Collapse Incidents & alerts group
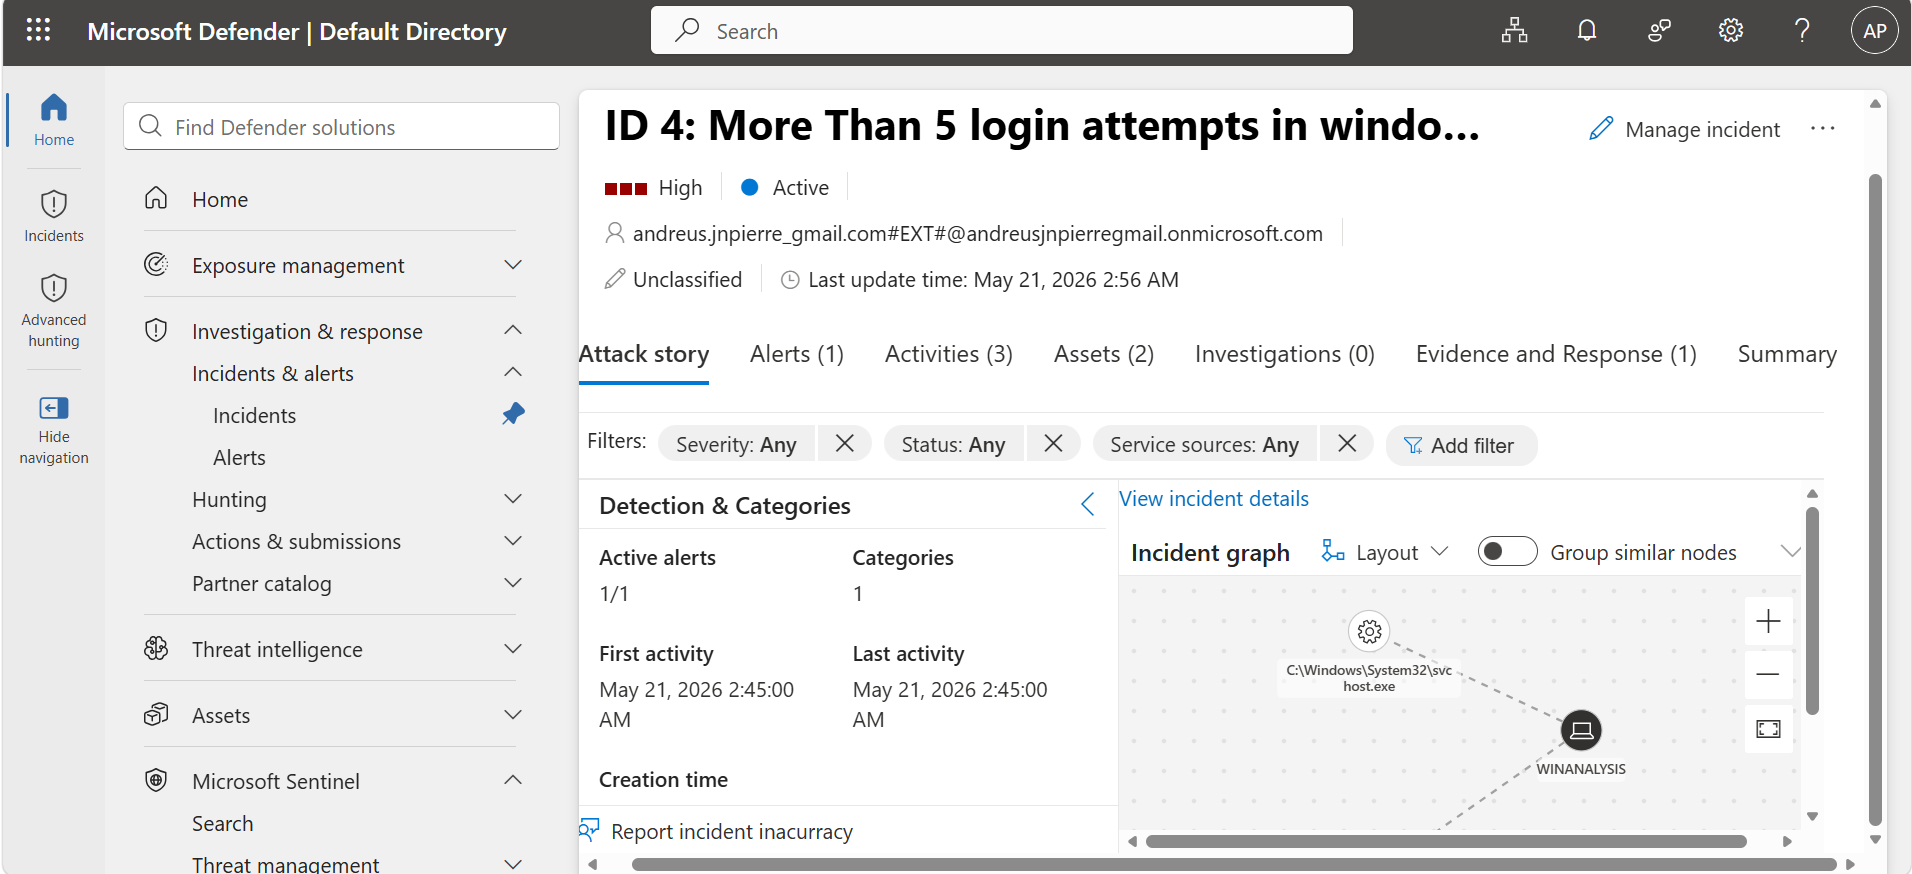This screenshot has width=1912, height=874. [x=513, y=372]
